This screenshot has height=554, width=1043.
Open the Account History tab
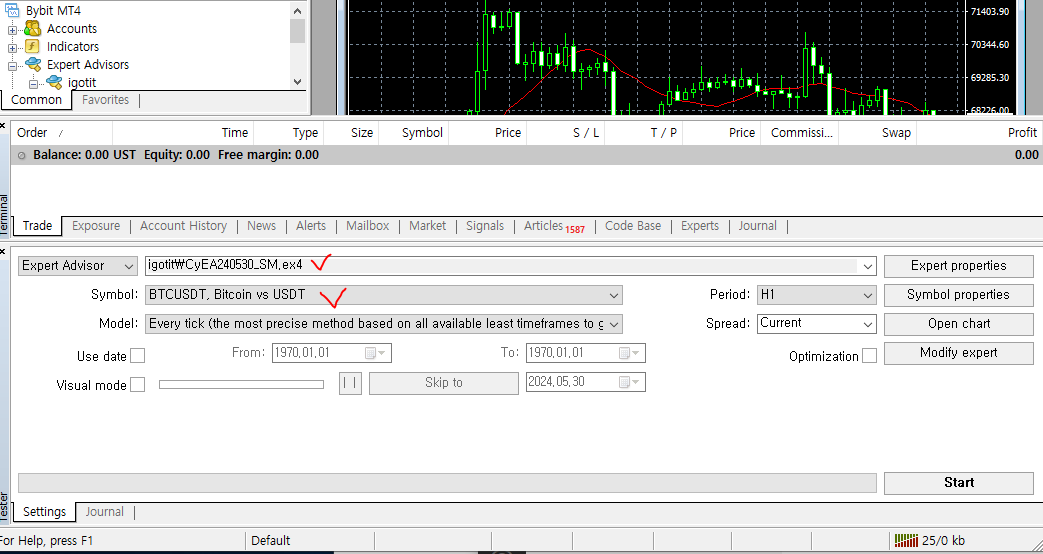point(183,225)
